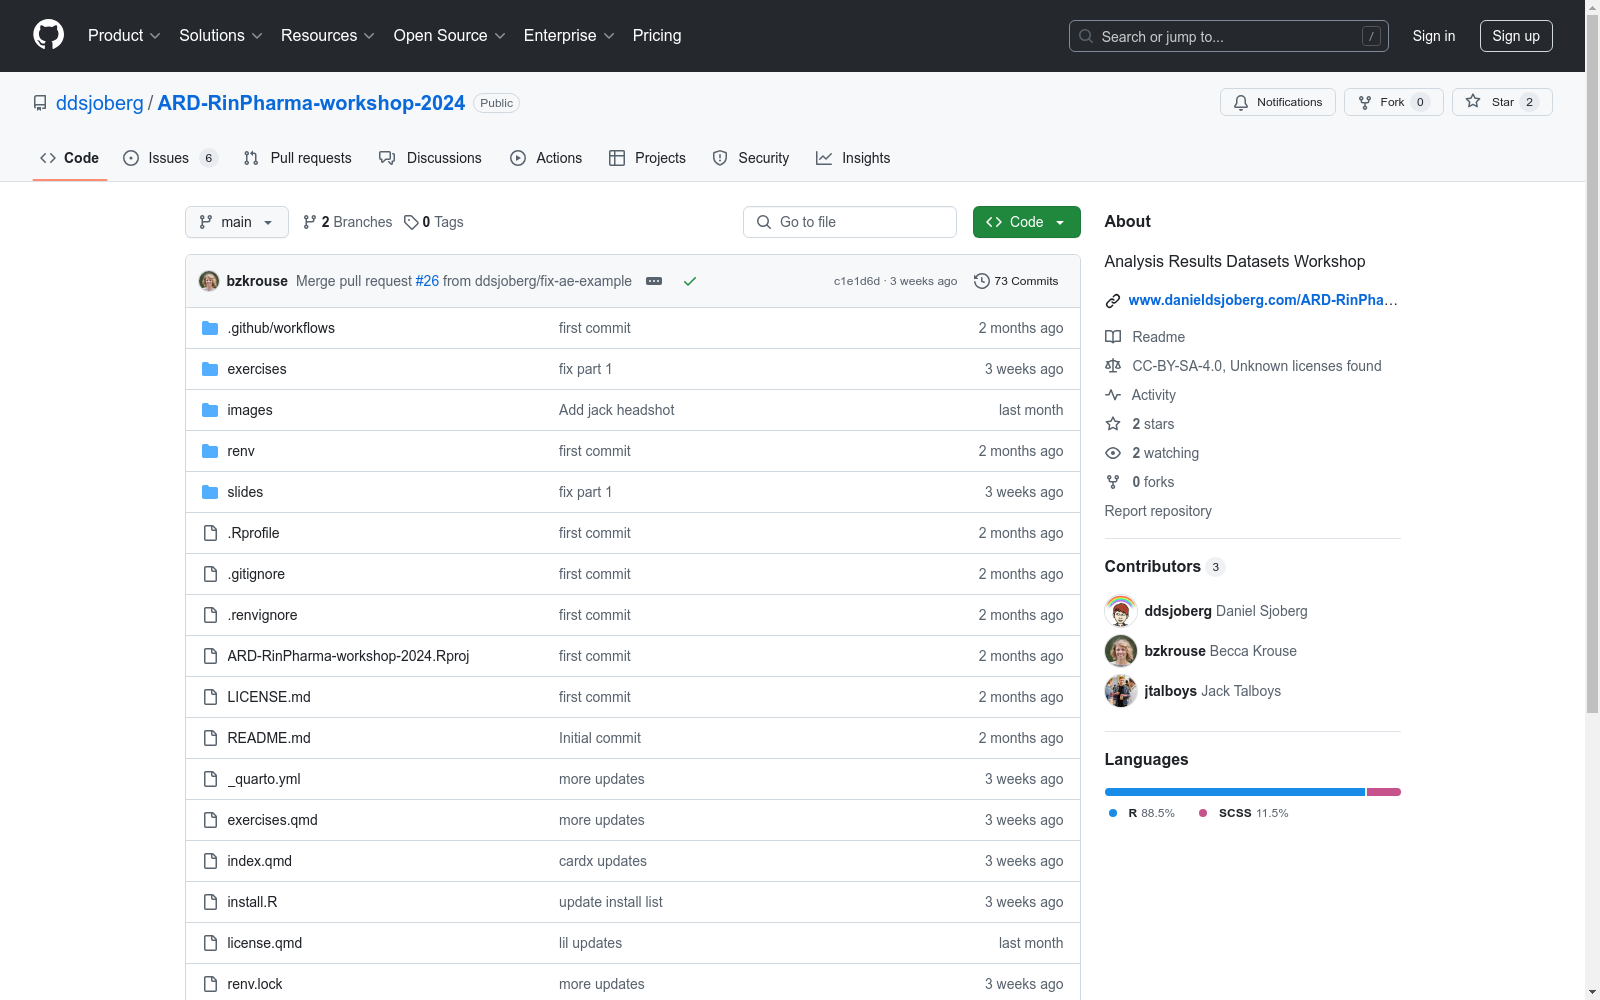Click the Sign in link

[1434, 36]
